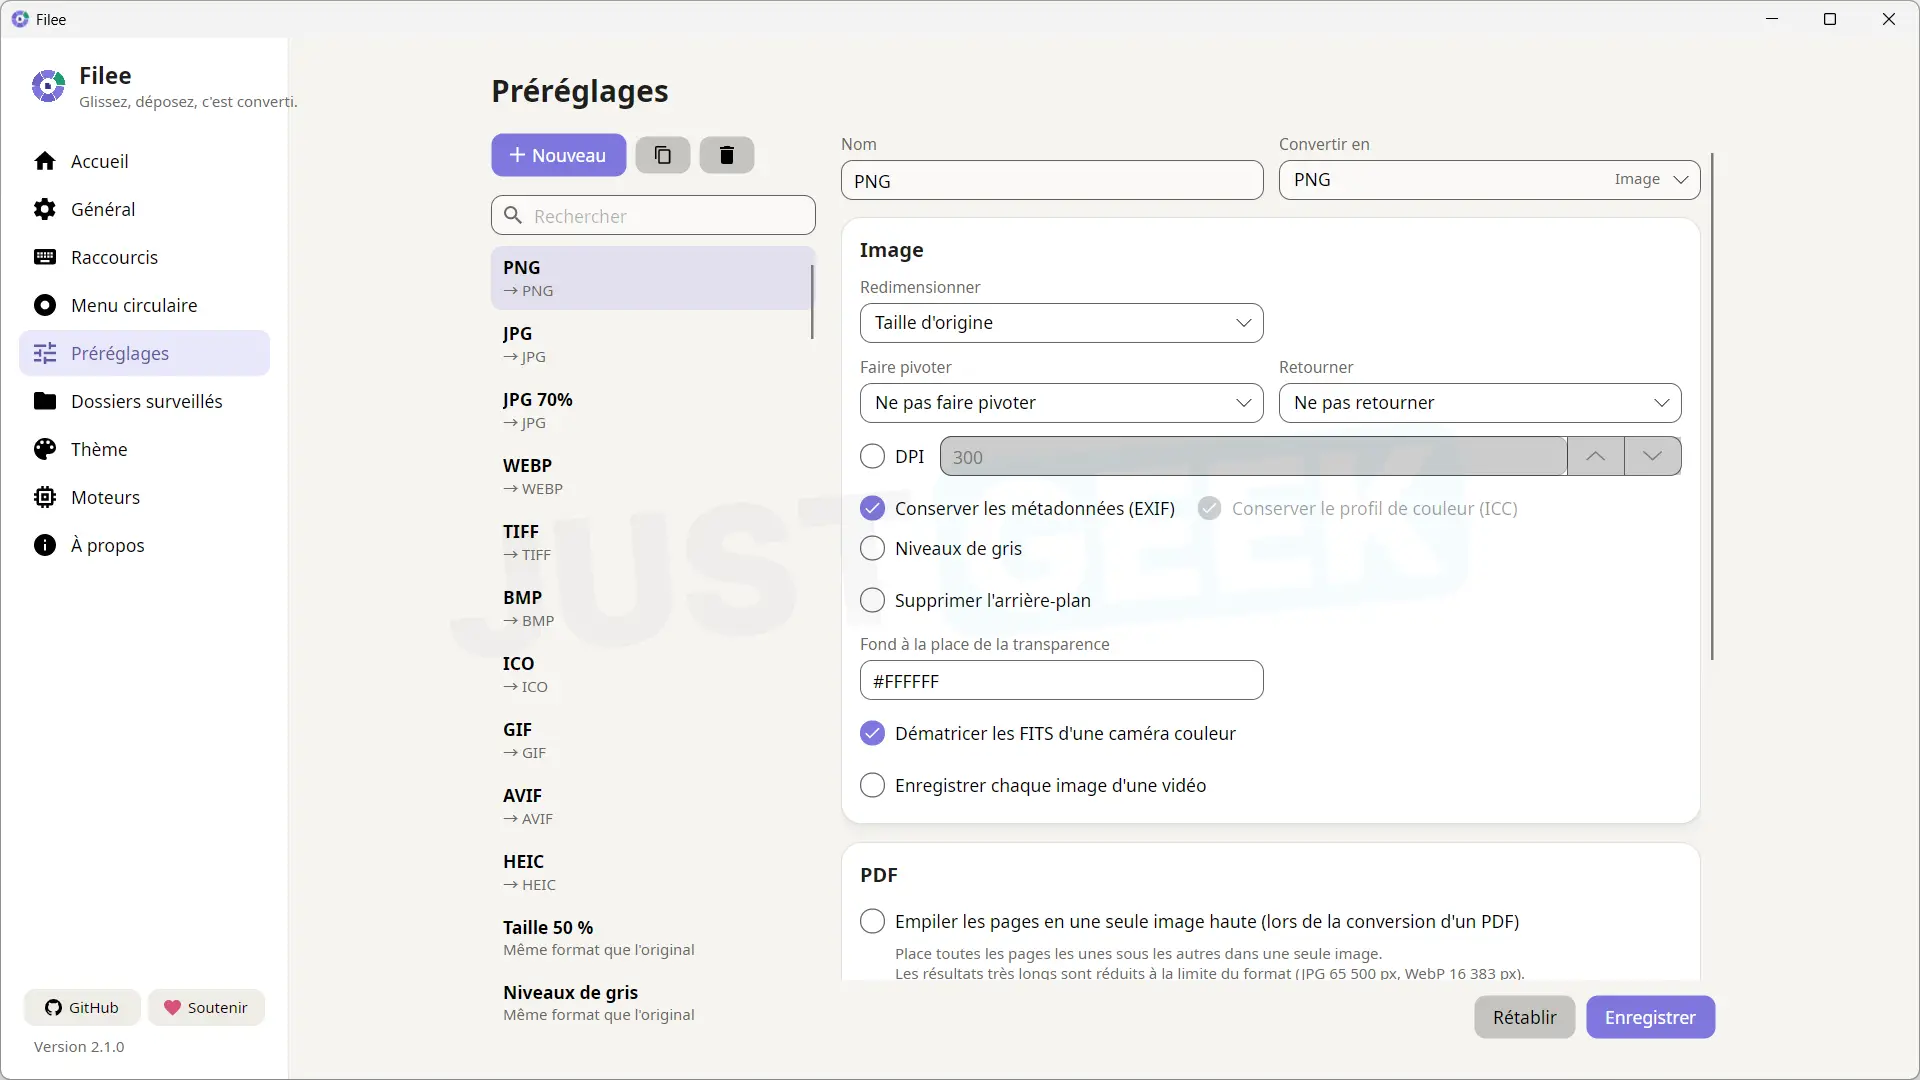This screenshot has height=1080, width=1920.
Task: Click the Nom preset name field
Action: click(x=1052, y=181)
